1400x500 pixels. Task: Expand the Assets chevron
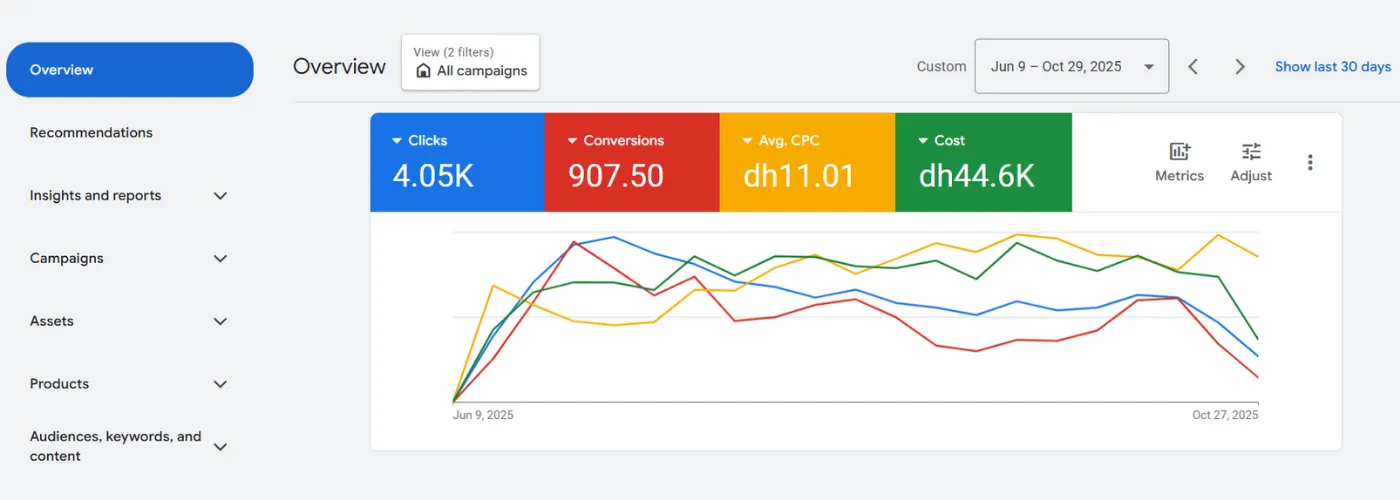tap(221, 322)
